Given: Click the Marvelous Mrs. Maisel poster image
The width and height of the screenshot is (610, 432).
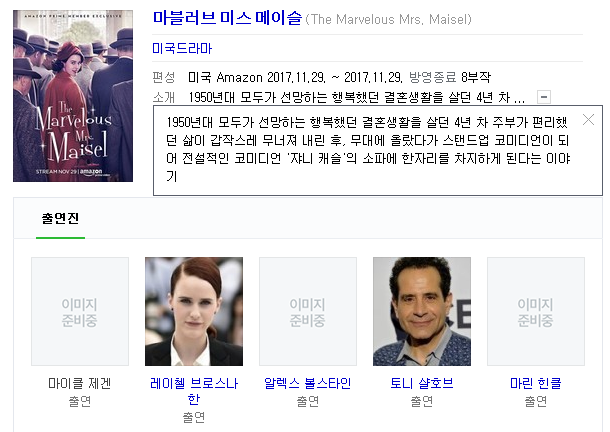Looking at the screenshot, I should (73, 96).
